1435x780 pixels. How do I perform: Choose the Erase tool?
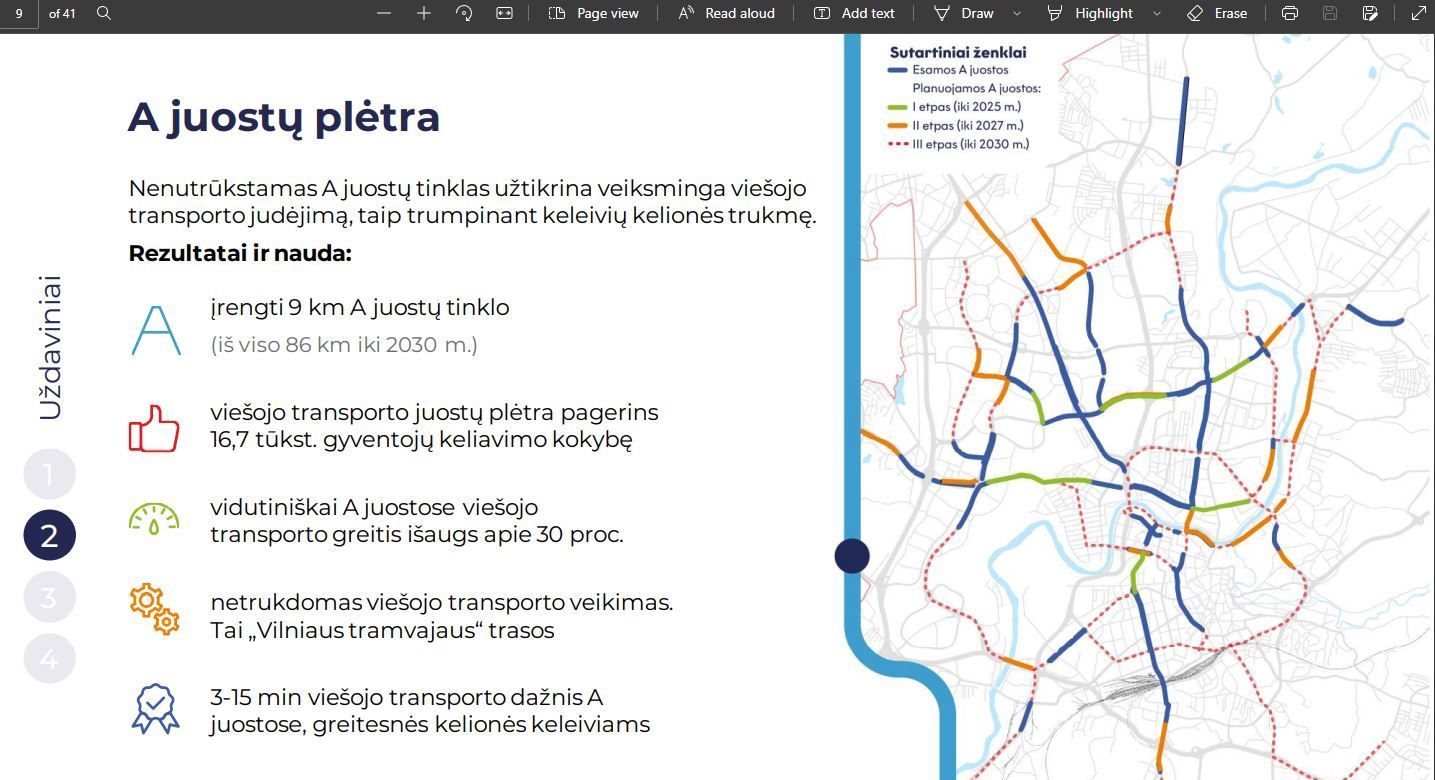pyautogui.click(x=1217, y=13)
